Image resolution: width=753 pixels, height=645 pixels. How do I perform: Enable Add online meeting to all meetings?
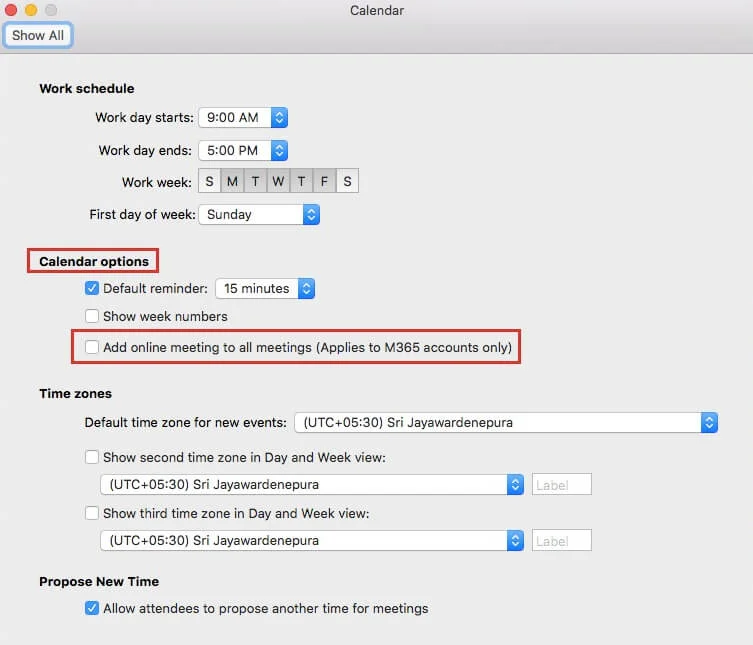click(92, 347)
